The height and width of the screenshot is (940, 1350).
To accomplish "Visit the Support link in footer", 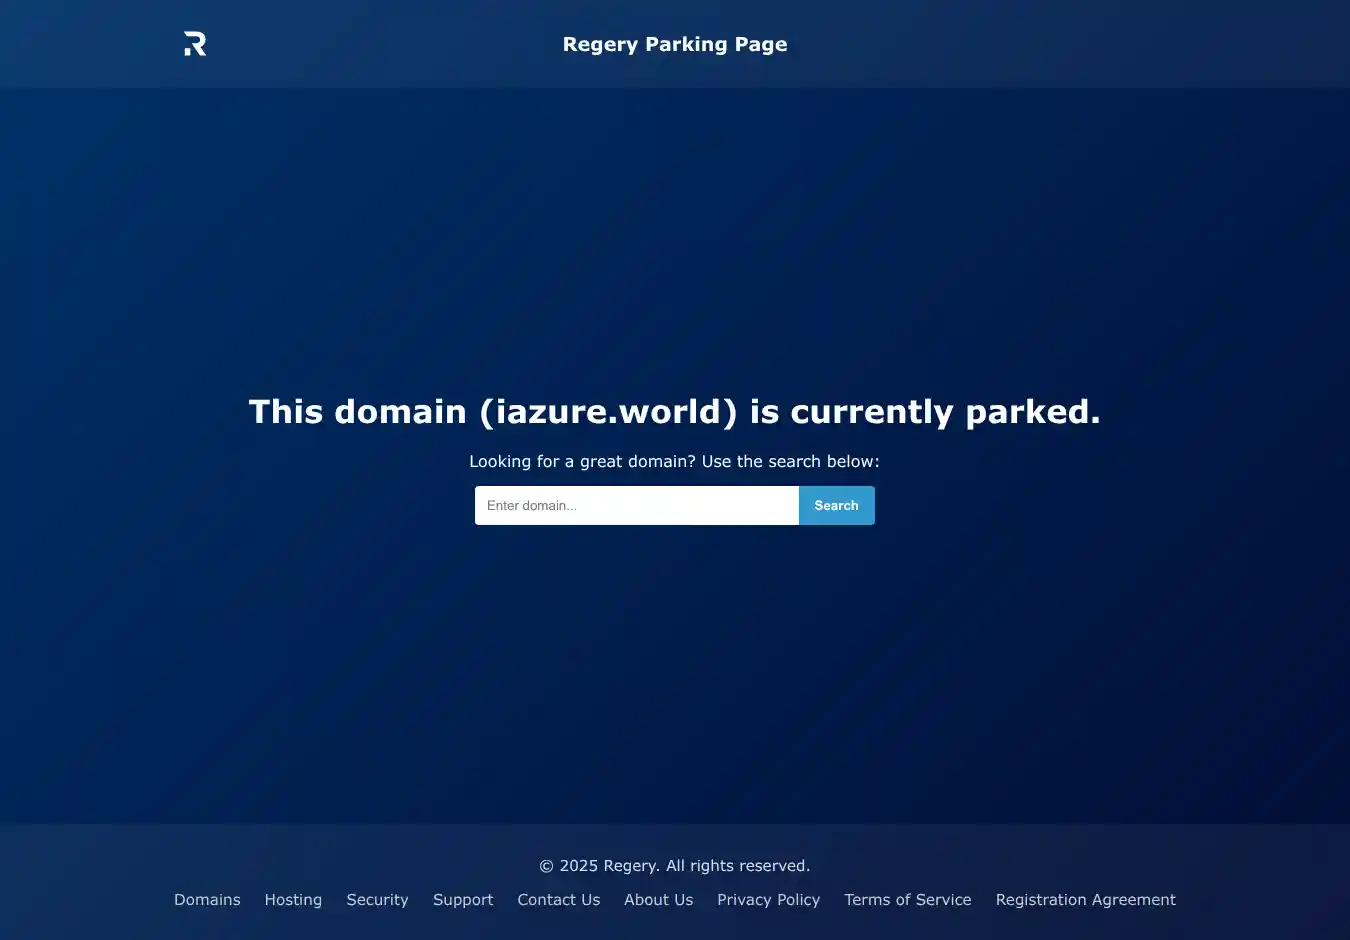I will pyautogui.click(x=463, y=899).
